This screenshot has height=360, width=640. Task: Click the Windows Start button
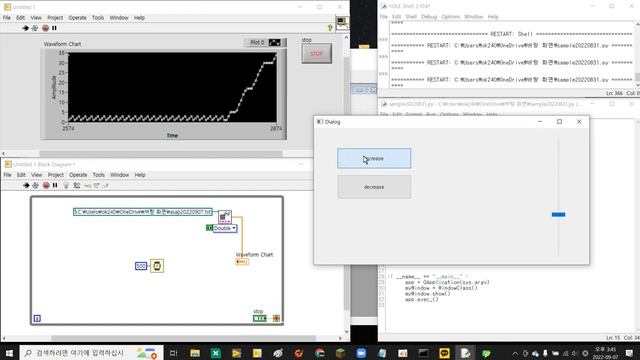click(x=9, y=353)
